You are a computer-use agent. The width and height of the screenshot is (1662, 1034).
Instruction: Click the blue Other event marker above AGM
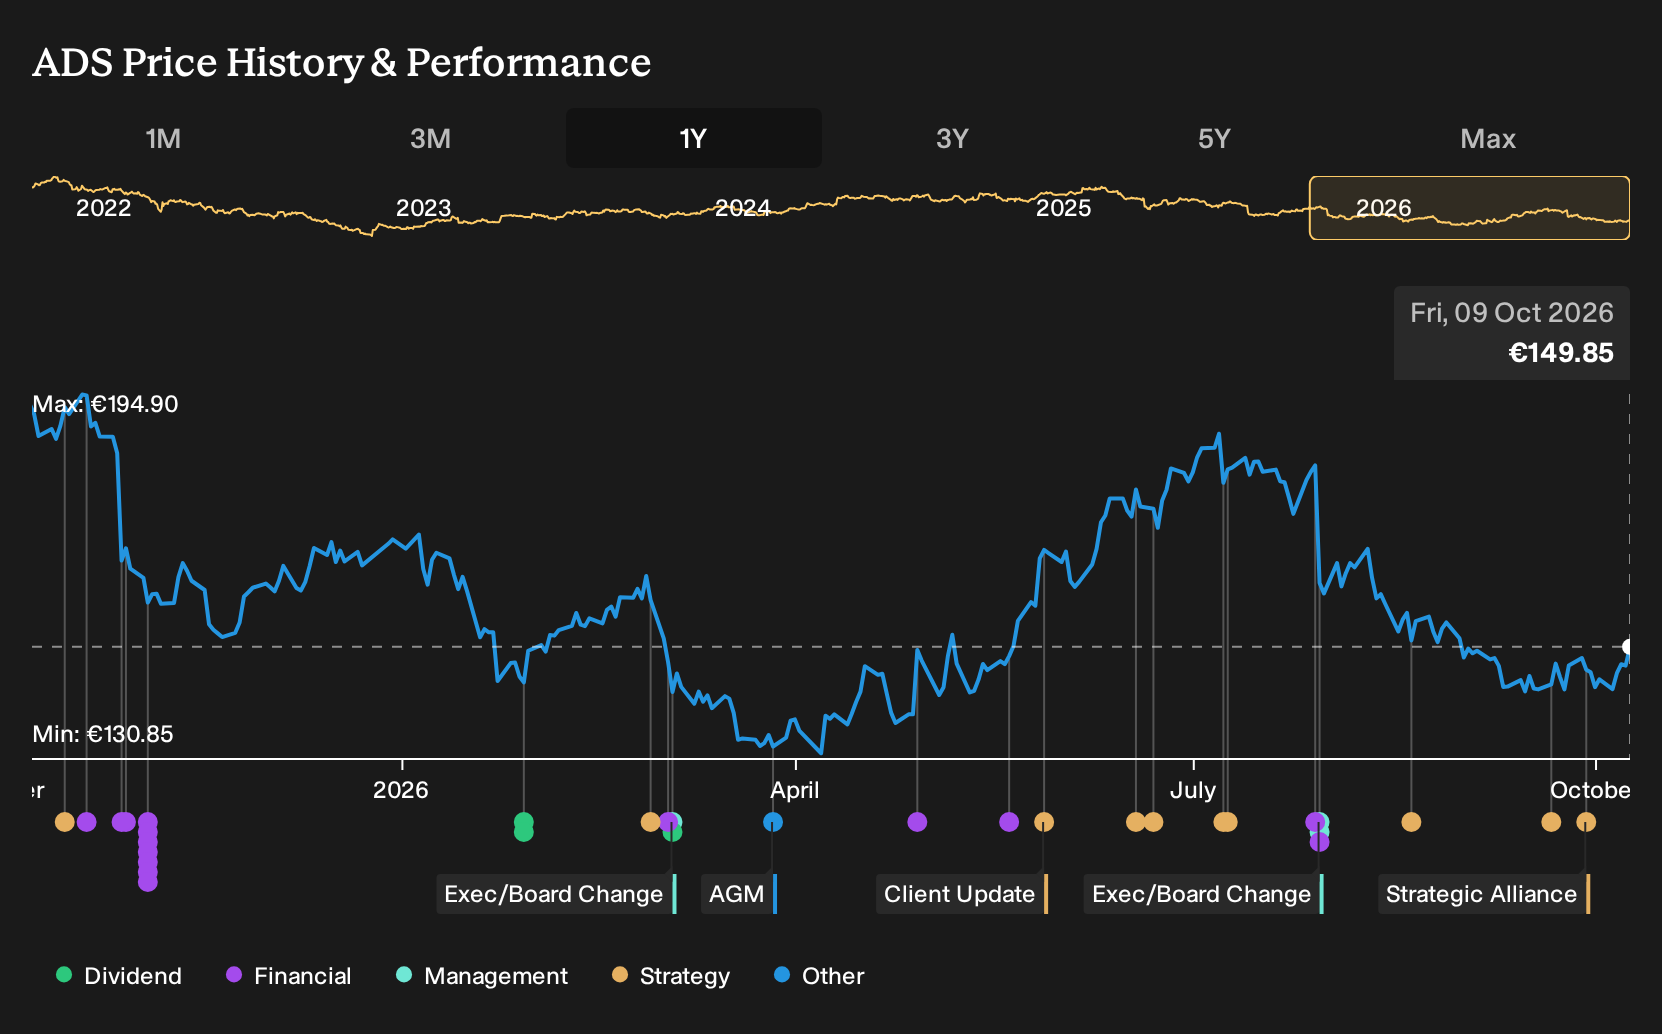pyautogui.click(x=773, y=822)
